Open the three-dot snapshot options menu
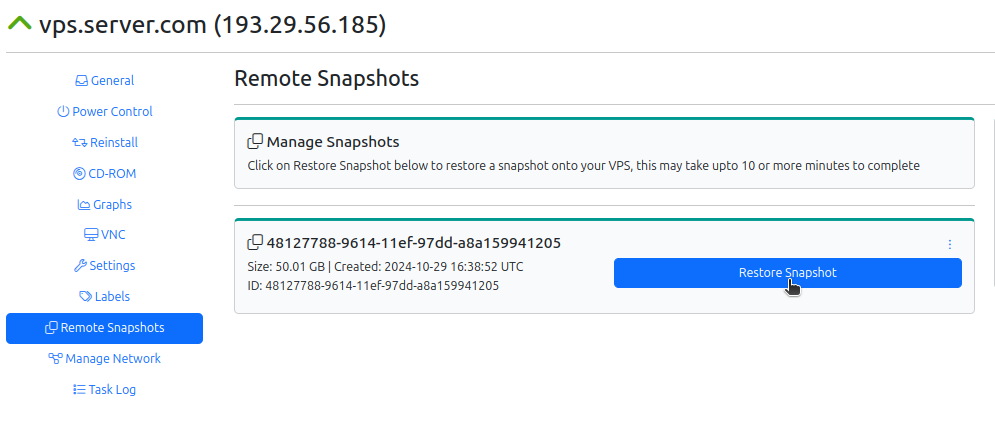 949,244
